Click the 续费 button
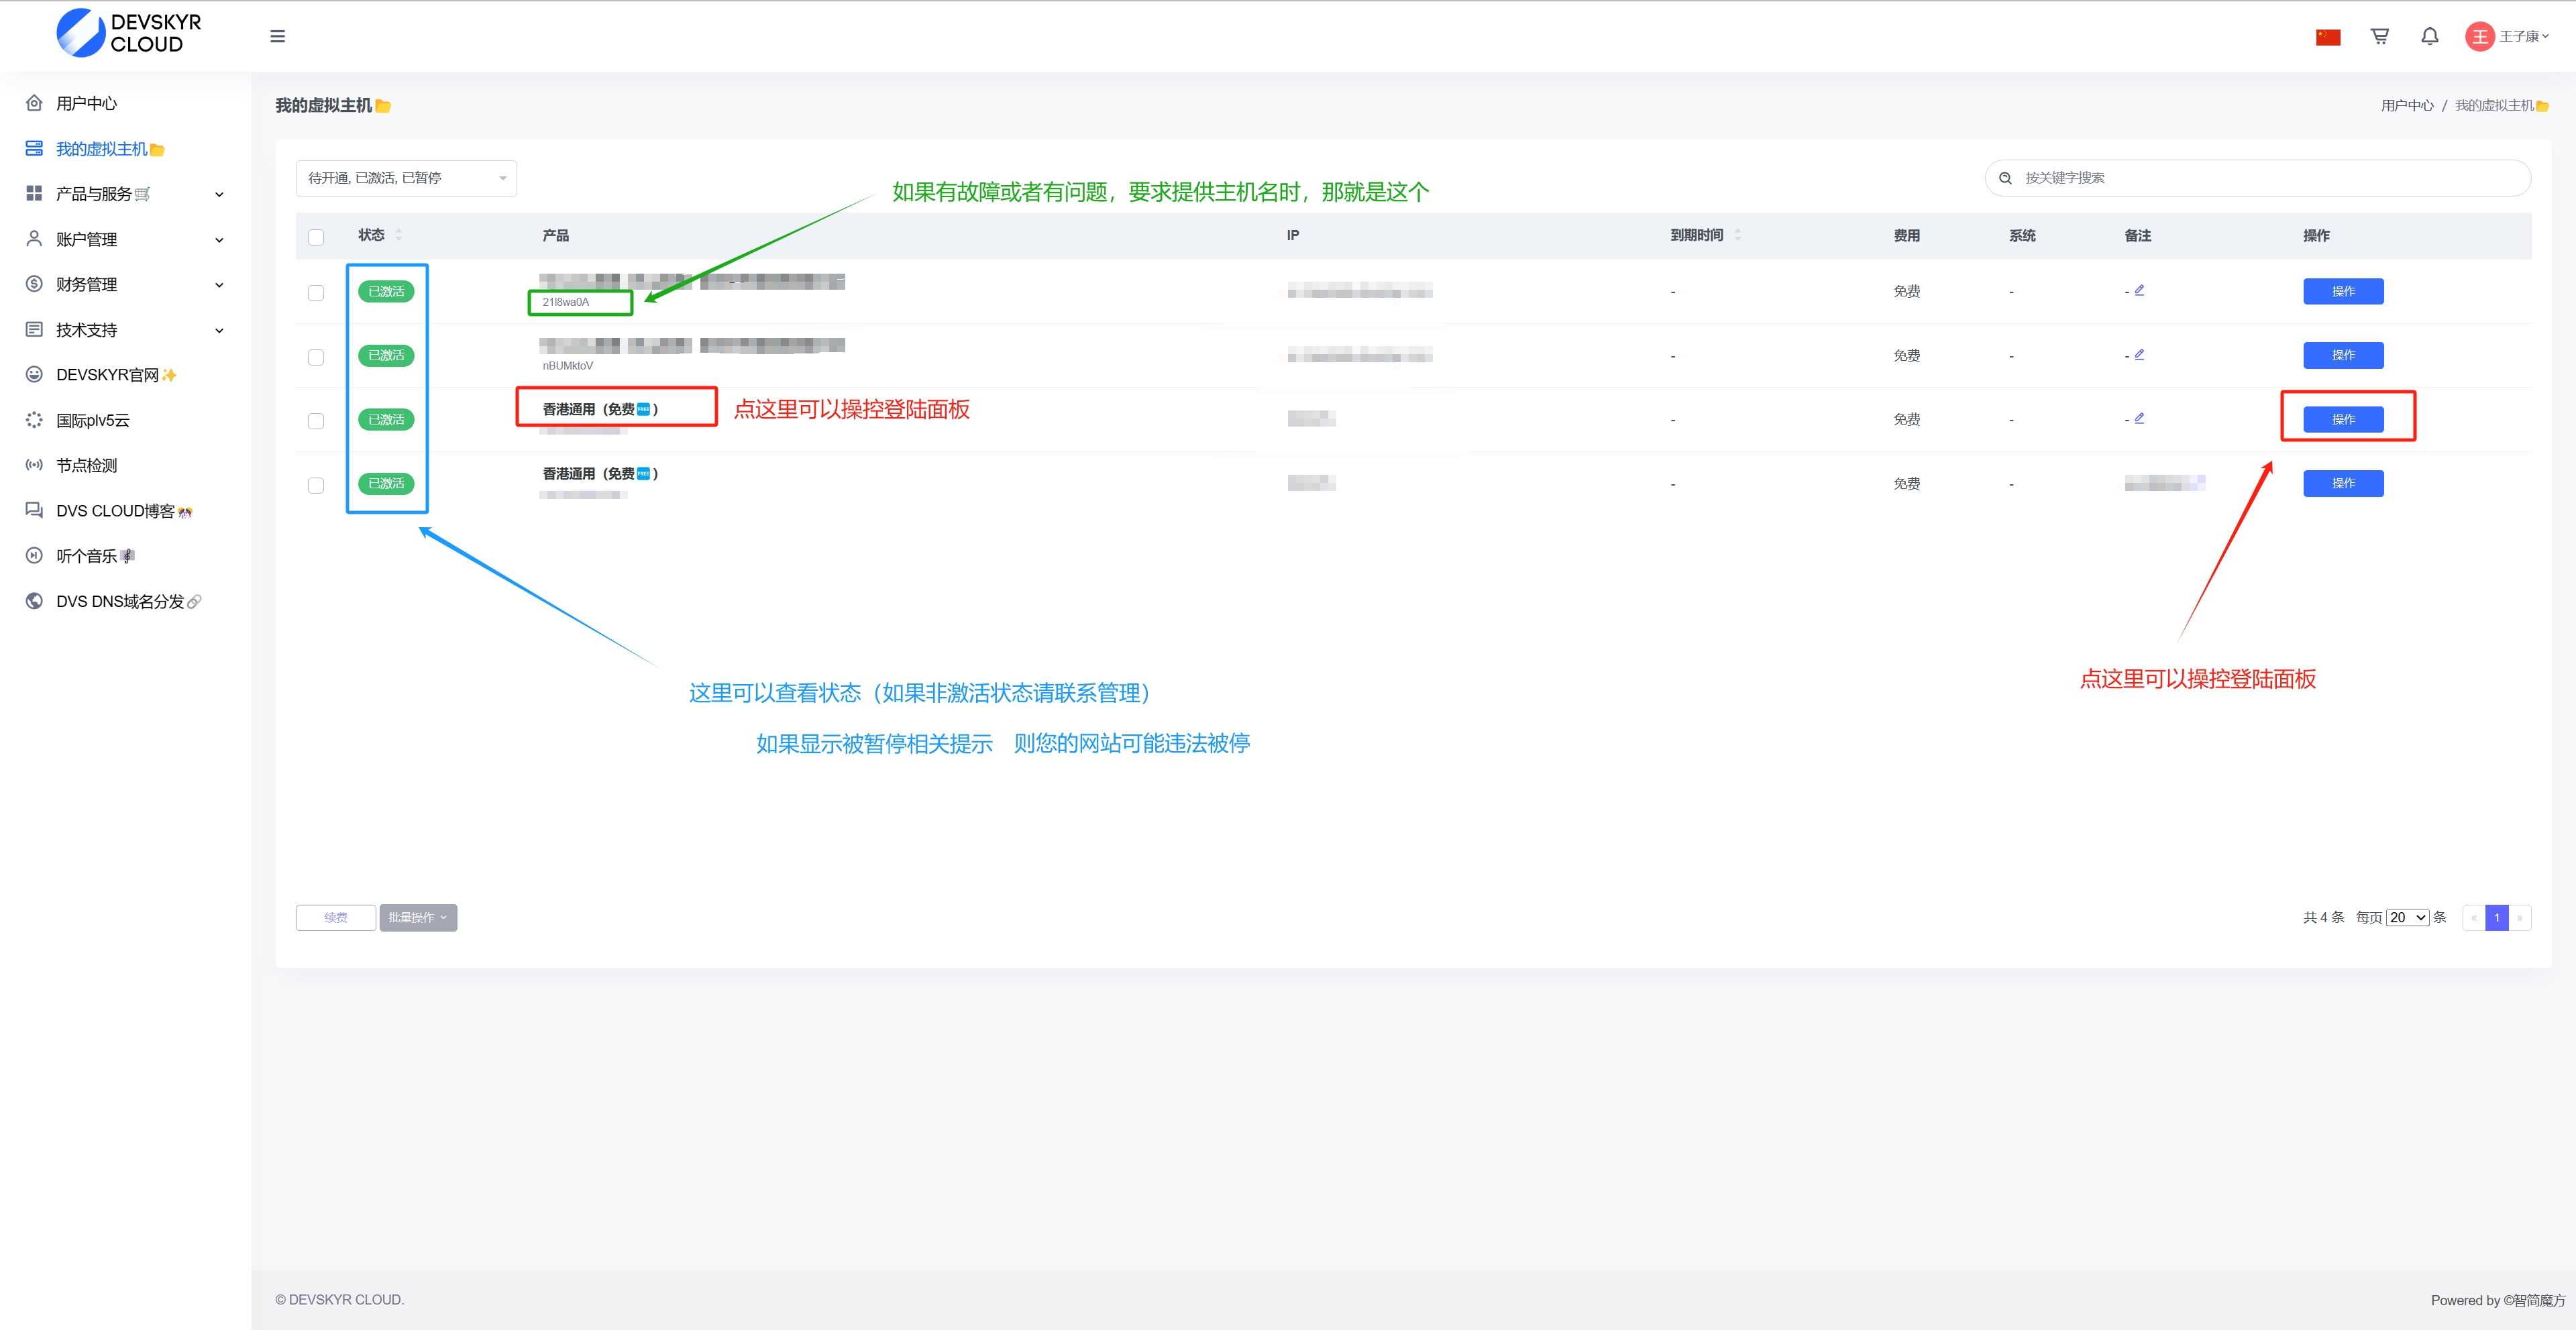The height and width of the screenshot is (1330, 2576). pyautogui.click(x=335, y=917)
